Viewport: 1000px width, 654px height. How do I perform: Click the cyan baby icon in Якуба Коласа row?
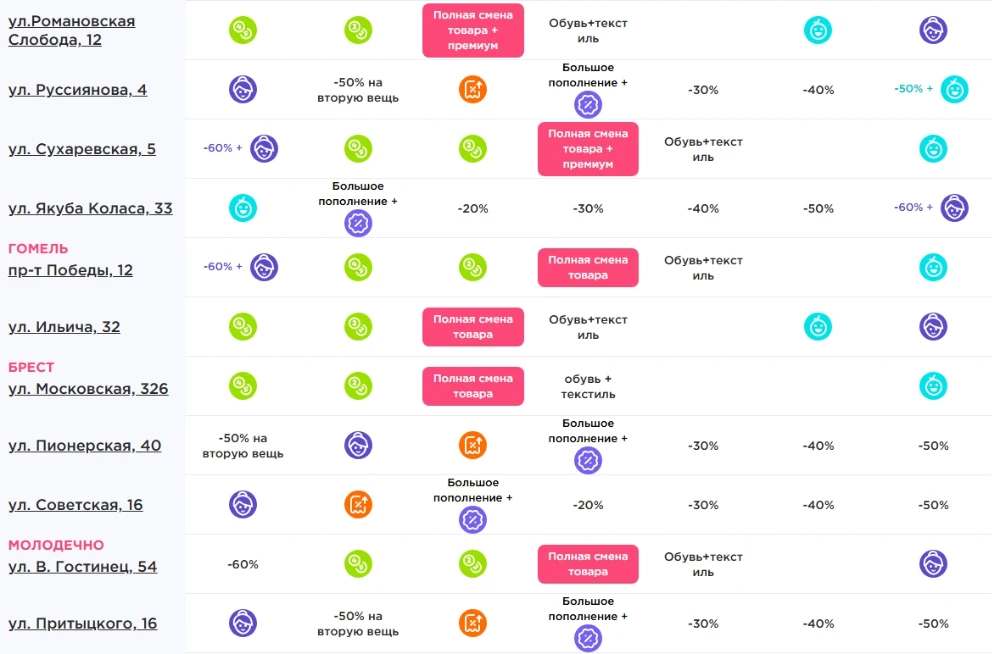tap(243, 208)
